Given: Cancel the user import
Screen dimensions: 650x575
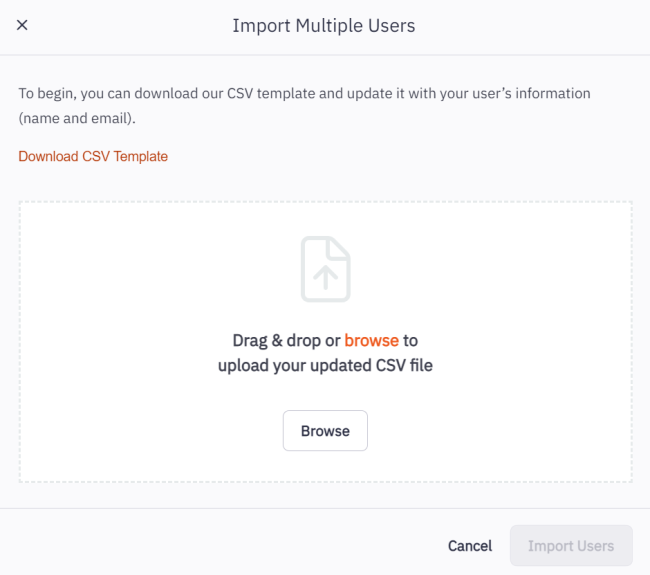Looking at the screenshot, I should pos(469,546).
